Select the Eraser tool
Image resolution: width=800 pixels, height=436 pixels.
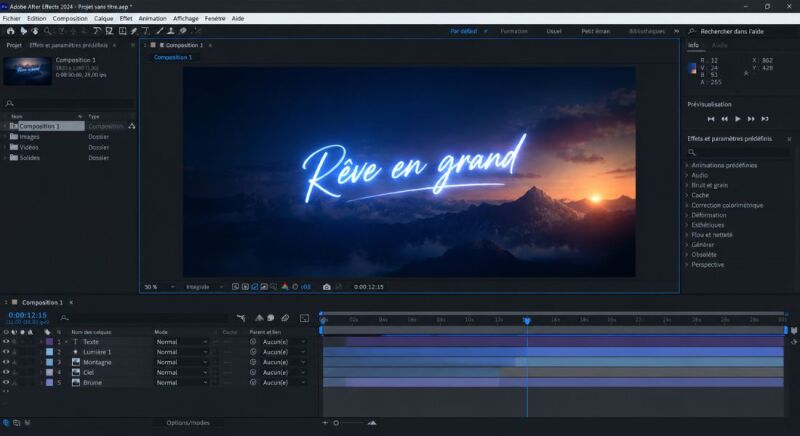(183, 31)
